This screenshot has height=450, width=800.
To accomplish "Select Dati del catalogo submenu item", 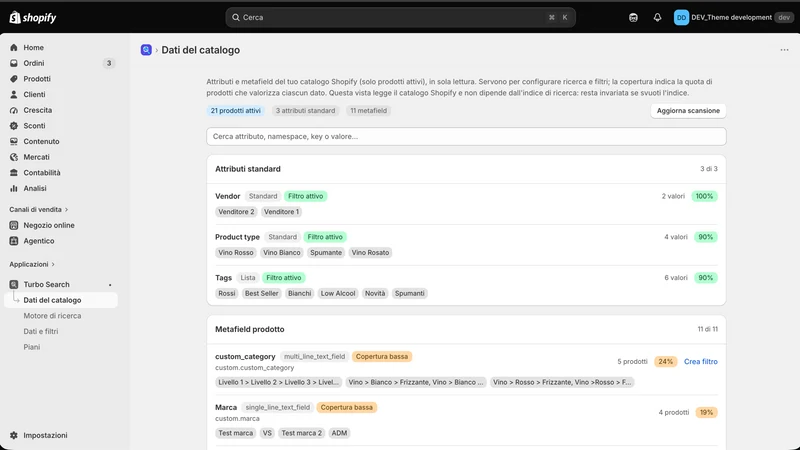I will coord(61,300).
